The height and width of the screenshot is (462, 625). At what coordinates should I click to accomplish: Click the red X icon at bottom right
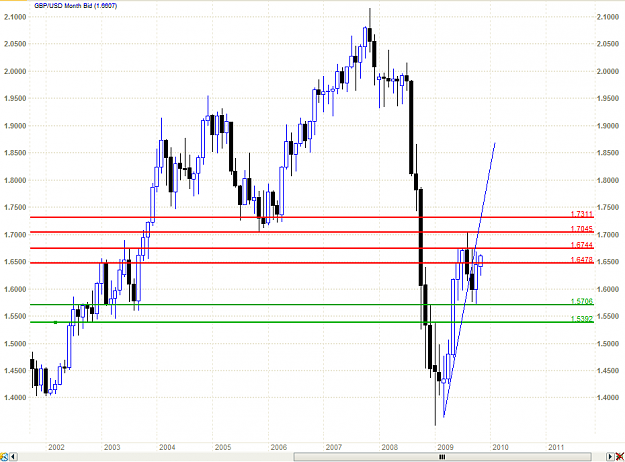pos(620,456)
